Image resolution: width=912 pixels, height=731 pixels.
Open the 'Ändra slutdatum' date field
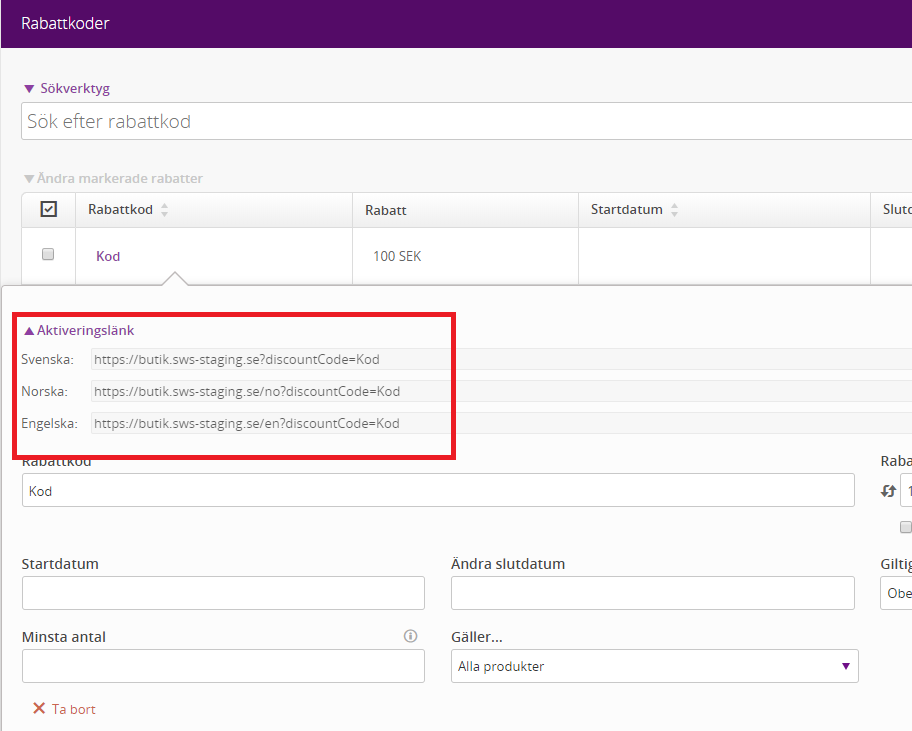tap(652, 593)
